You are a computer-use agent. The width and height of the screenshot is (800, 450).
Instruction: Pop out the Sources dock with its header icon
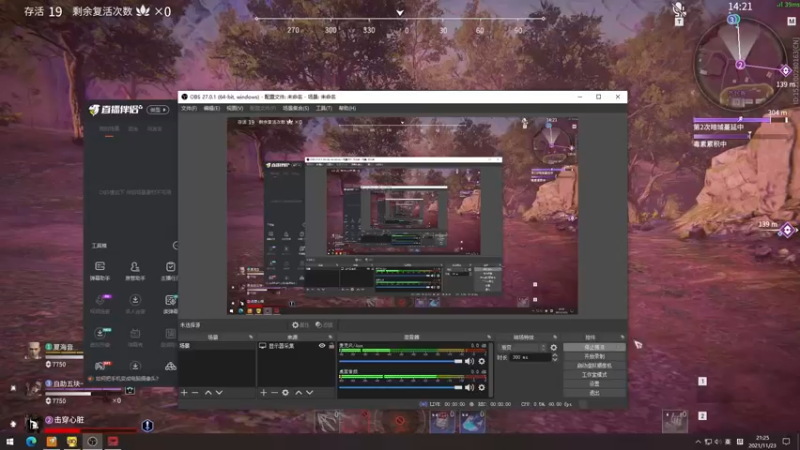pyautogui.click(x=330, y=337)
